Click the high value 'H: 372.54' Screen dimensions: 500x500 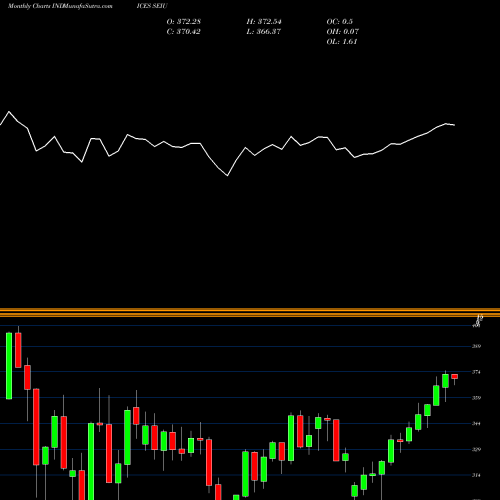(x=264, y=22)
